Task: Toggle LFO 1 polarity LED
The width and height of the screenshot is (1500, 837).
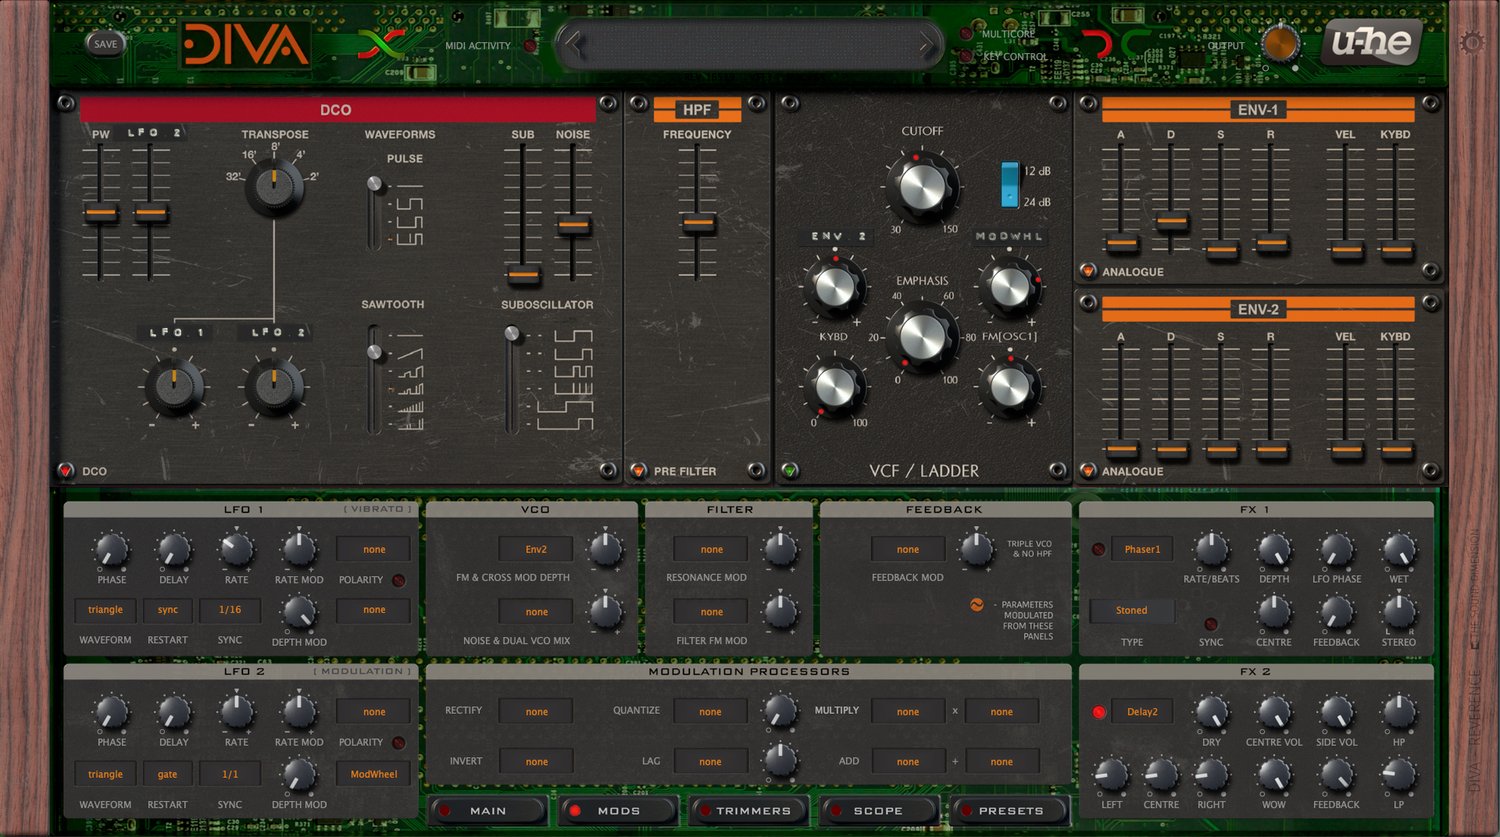Action: tap(398, 580)
